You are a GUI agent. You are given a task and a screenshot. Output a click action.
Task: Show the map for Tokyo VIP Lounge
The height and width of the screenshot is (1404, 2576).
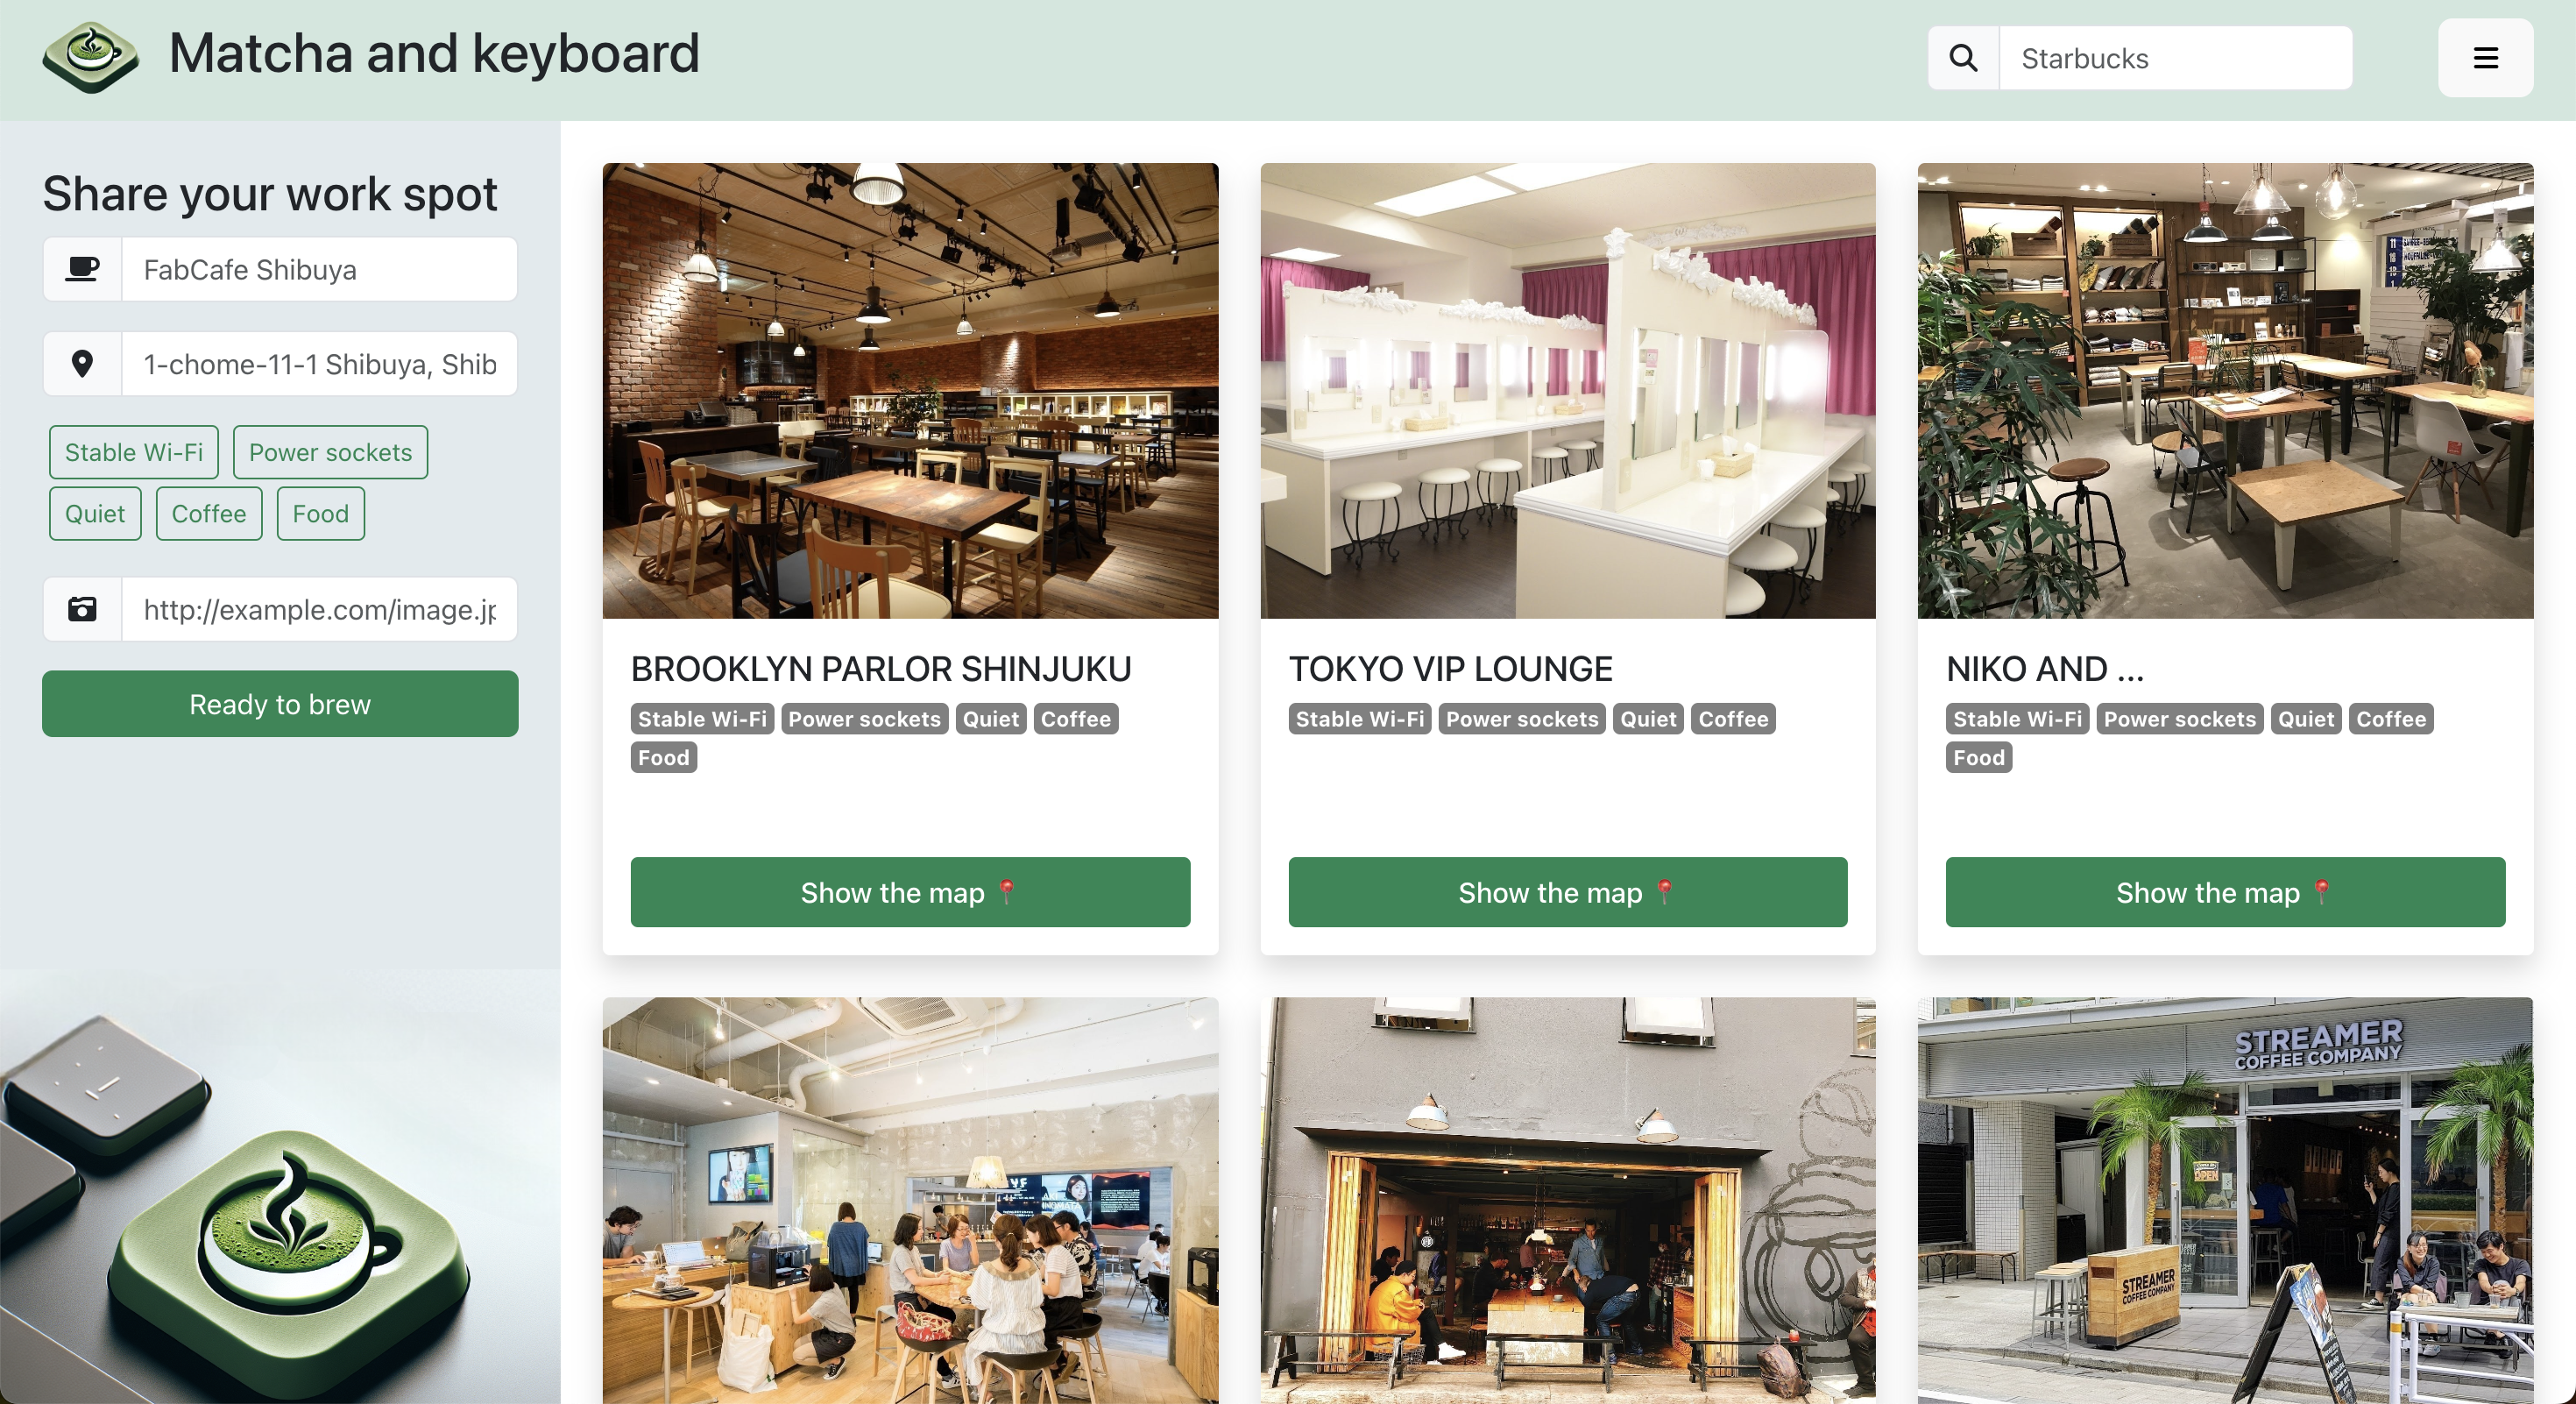pos(1567,892)
